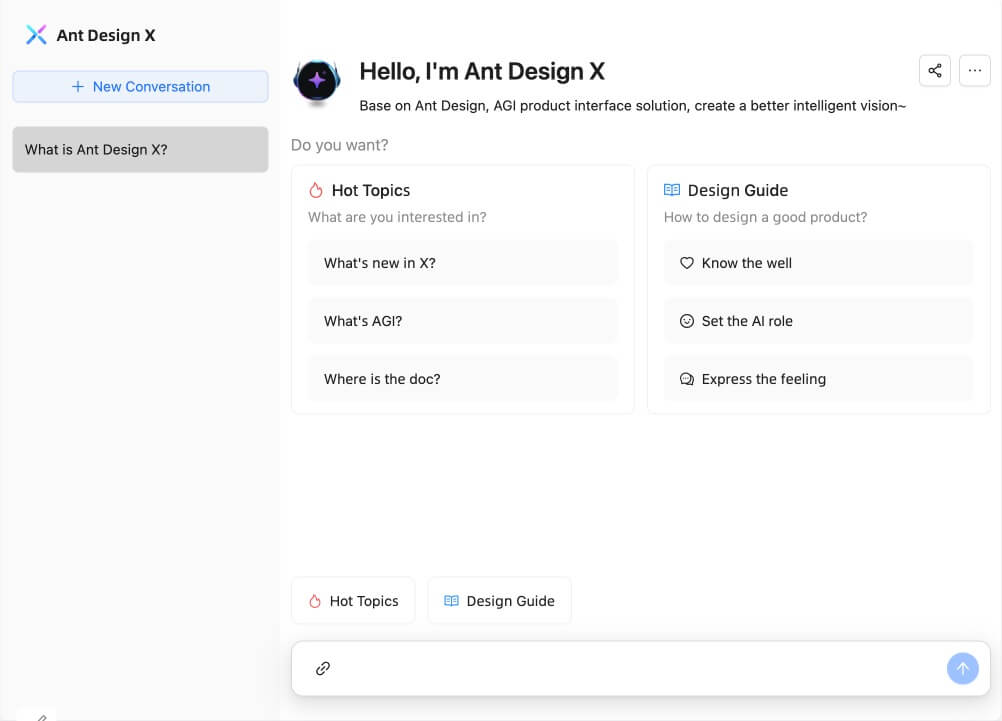Open the Hot Topics prompt chip
Screen dimensions: 1002x721
coord(353,600)
